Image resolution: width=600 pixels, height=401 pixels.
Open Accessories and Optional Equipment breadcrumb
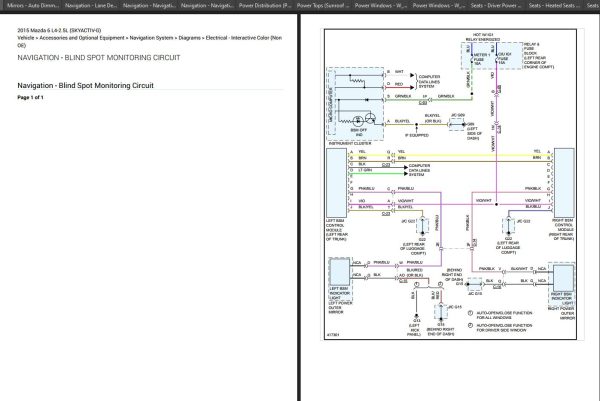point(82,38)
